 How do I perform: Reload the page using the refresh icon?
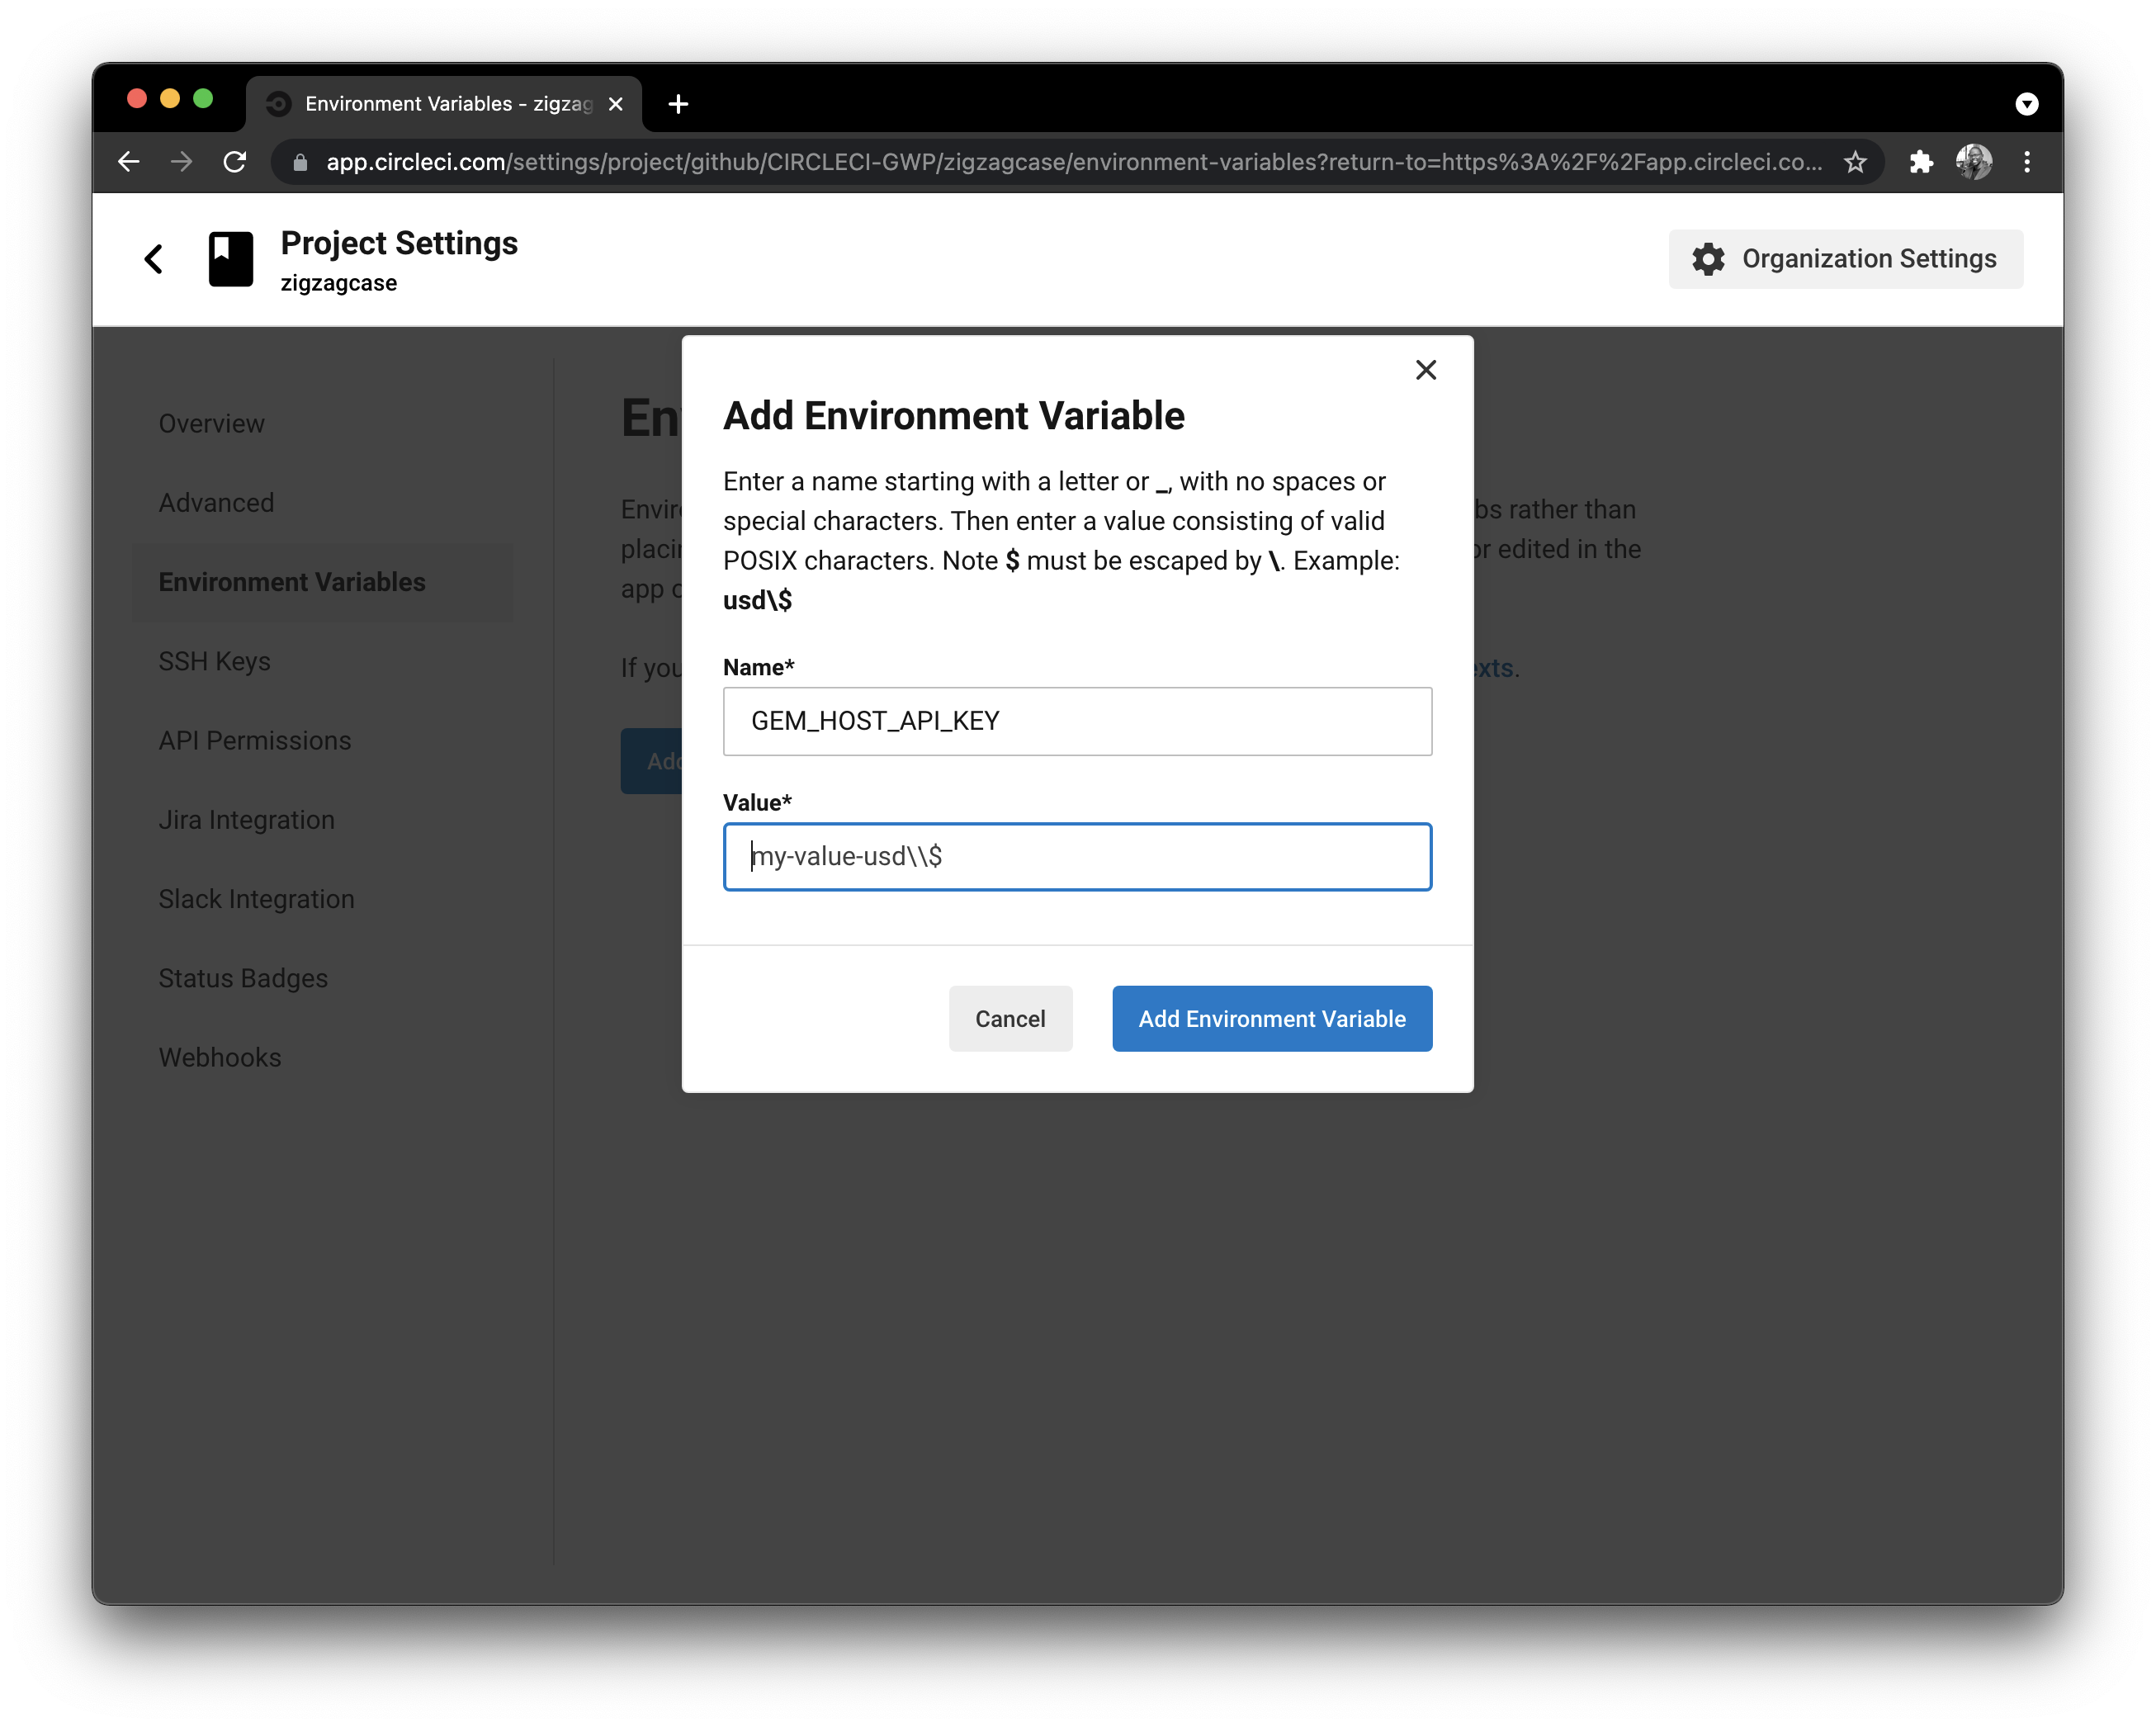pyautogui.click(x=235, y=161)
